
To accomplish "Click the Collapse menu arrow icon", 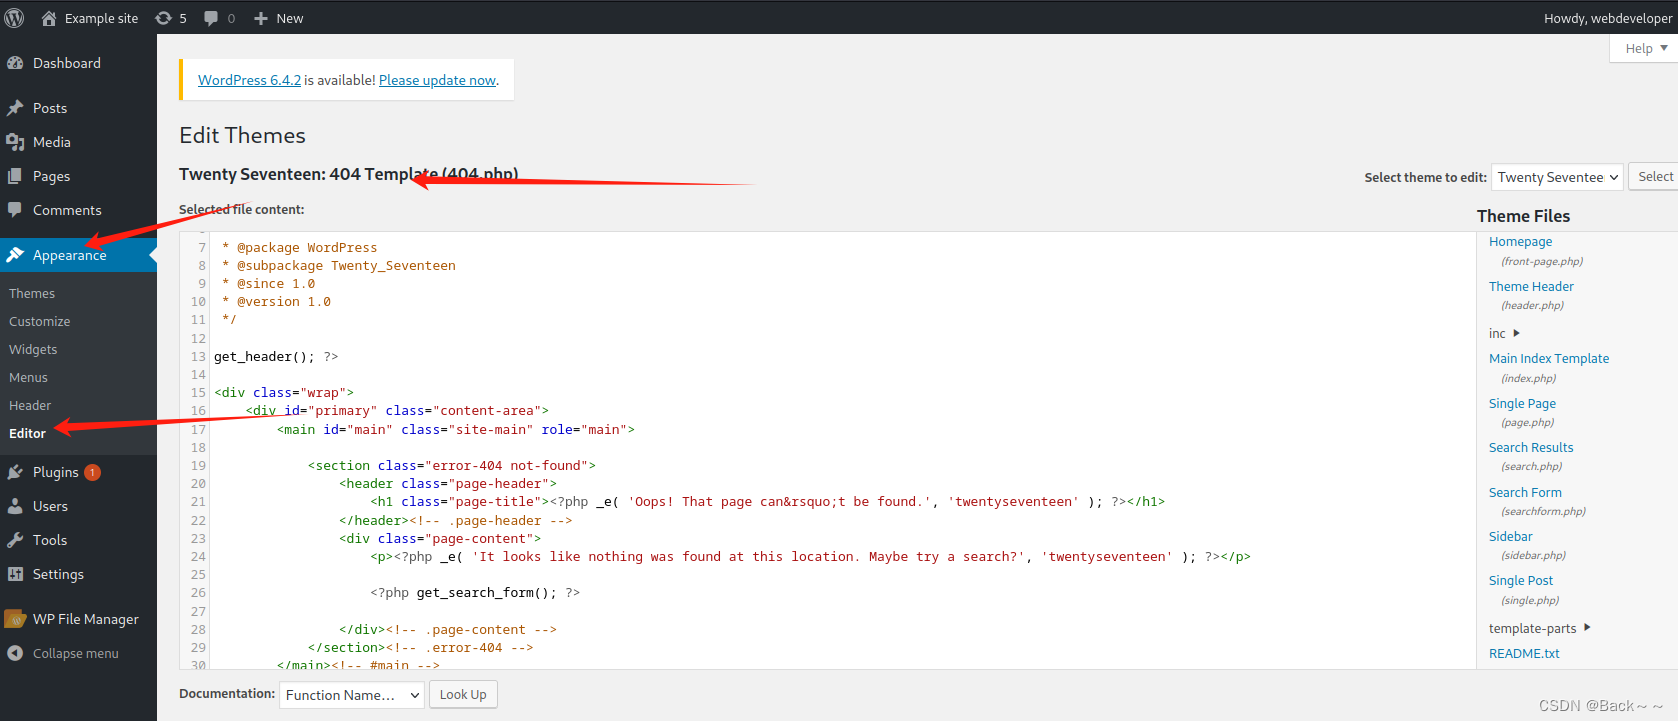I will click(15, 653).
